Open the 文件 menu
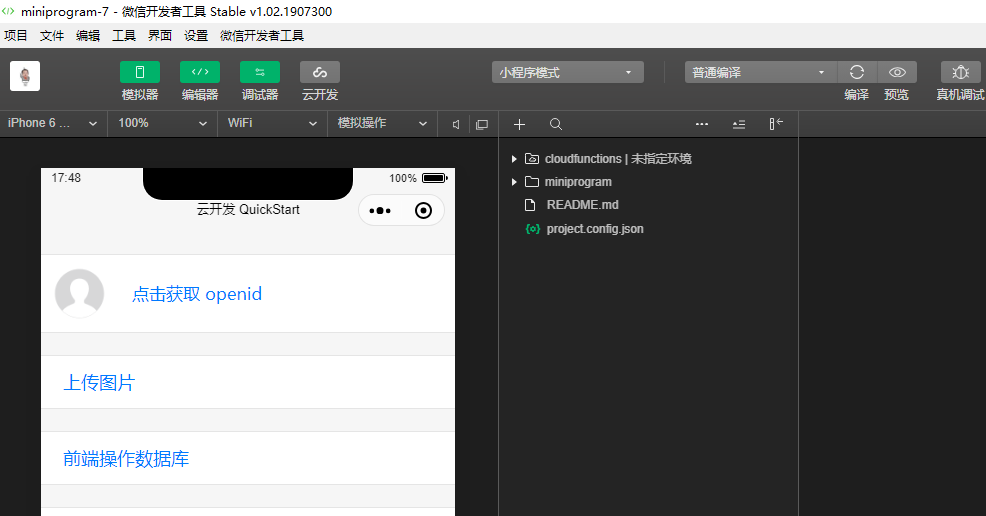The width and height of the screenshot is (986, 516). click(x=52, y=36)
